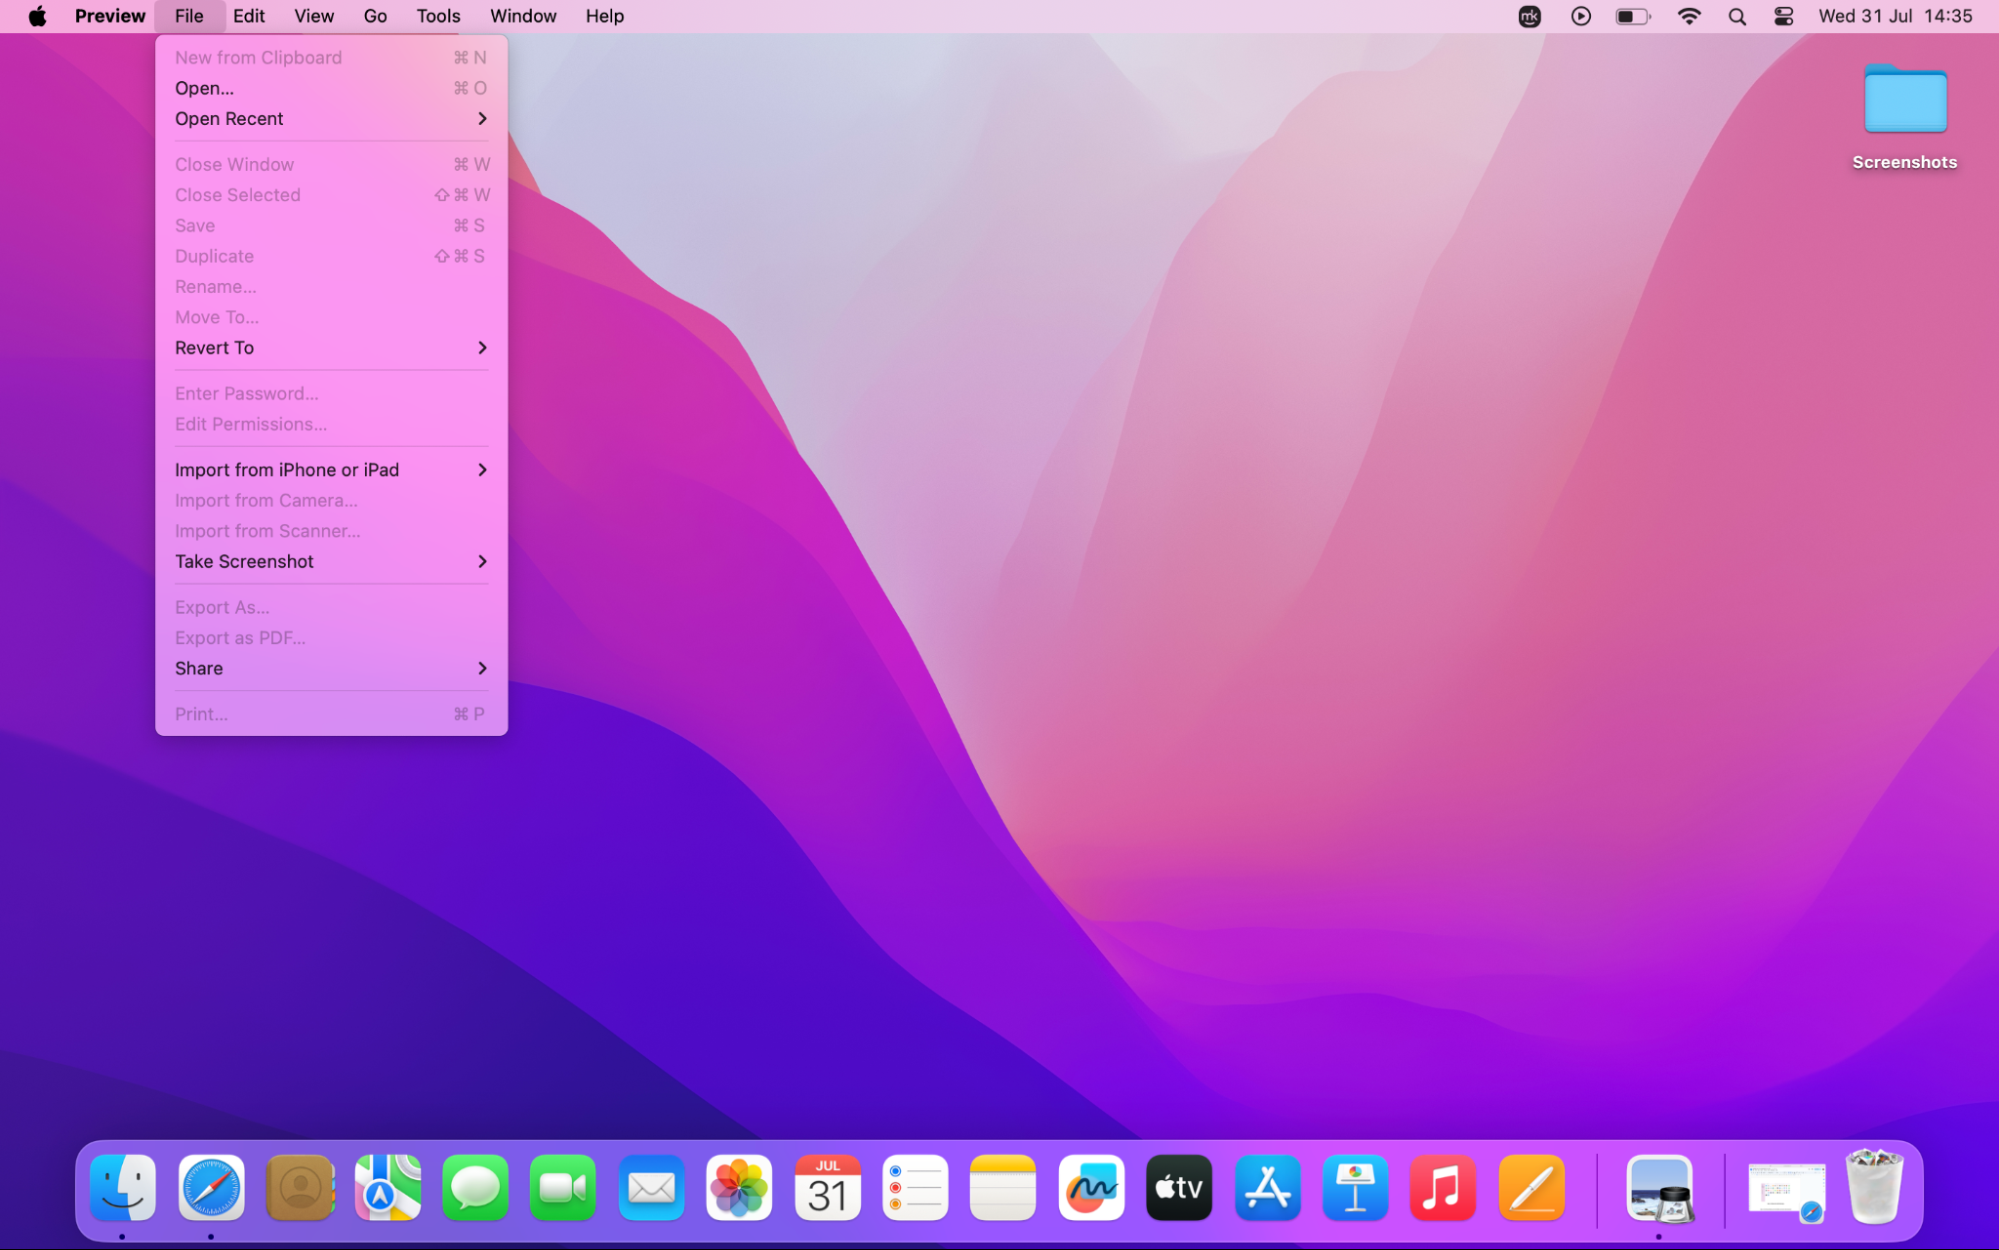
Task: Expand the Open Recent submenu
Action: (331, 119)
